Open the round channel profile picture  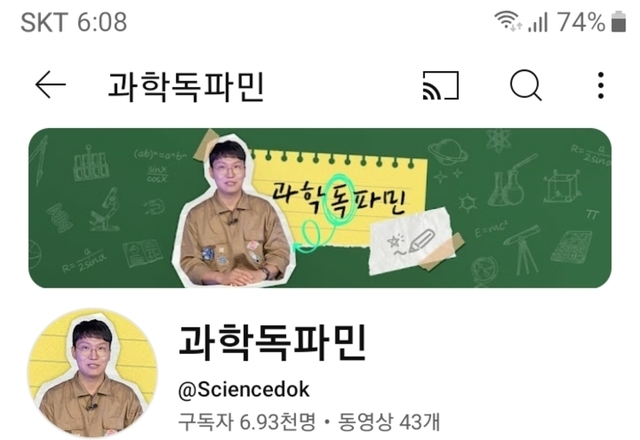93,372
